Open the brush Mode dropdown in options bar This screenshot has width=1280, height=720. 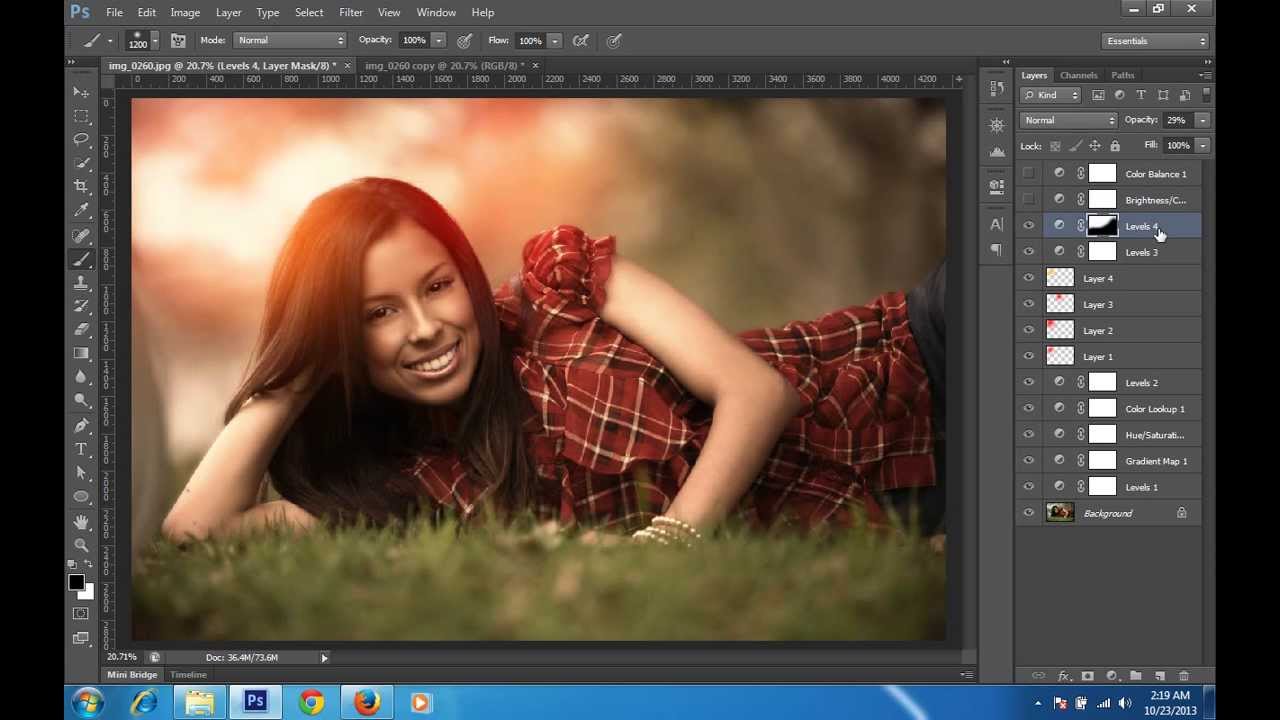pyautogui.click(x=290, y=40)
